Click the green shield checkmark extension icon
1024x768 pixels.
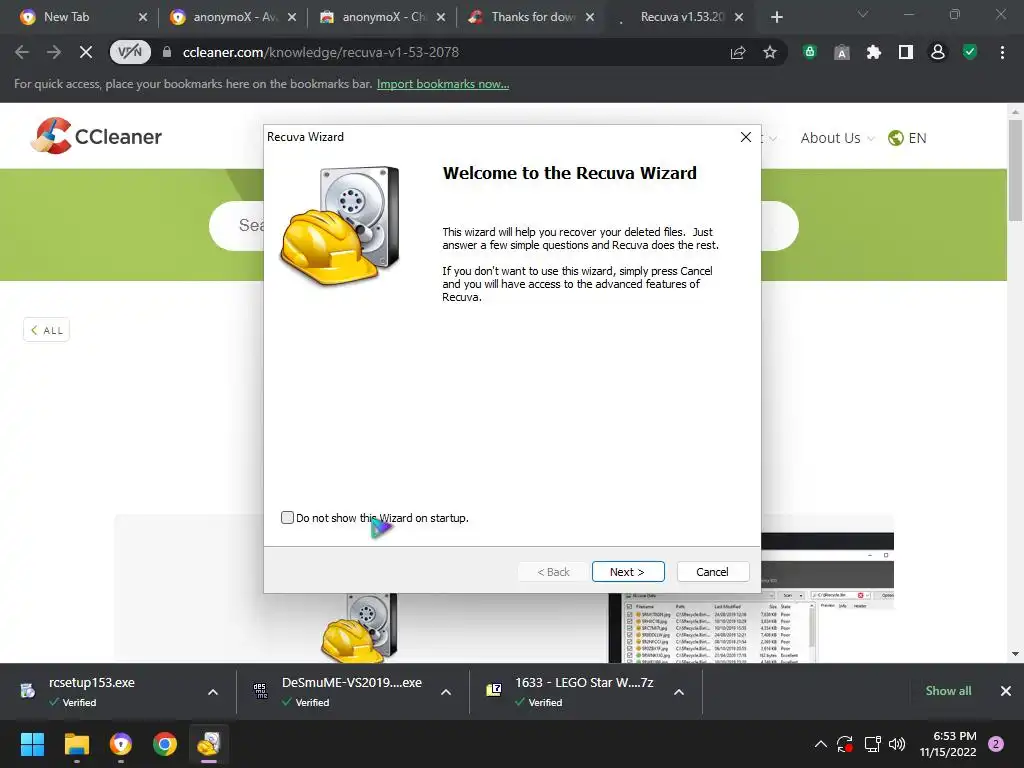pyautogui.click(x=970, y=52)
